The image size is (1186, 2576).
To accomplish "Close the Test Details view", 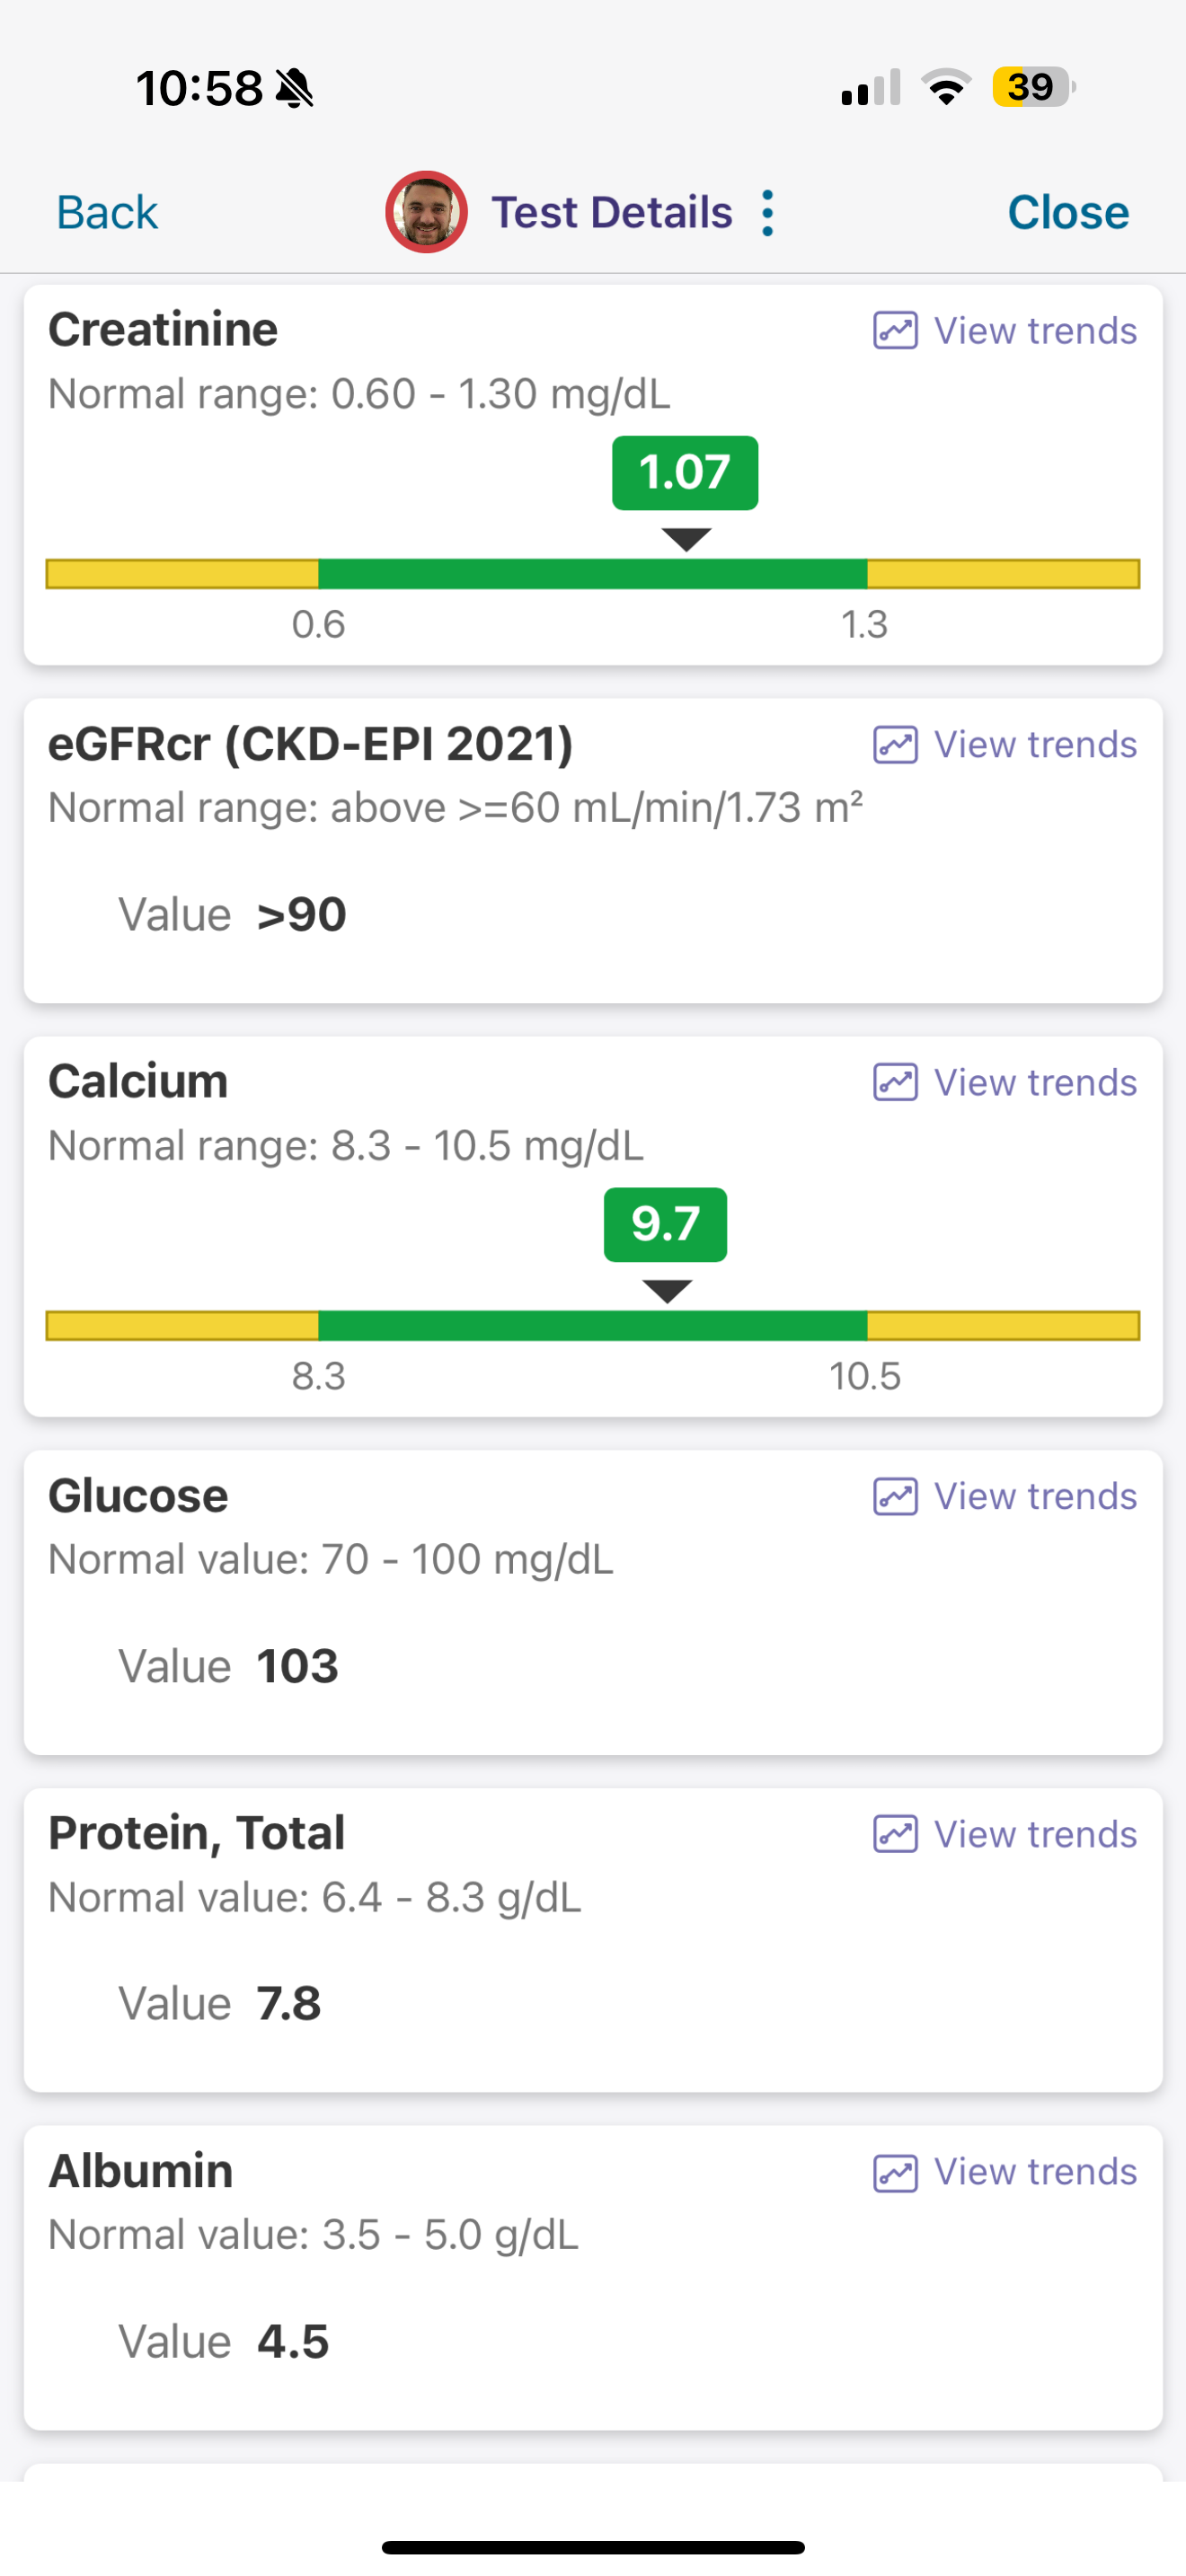I will 1068,212.
